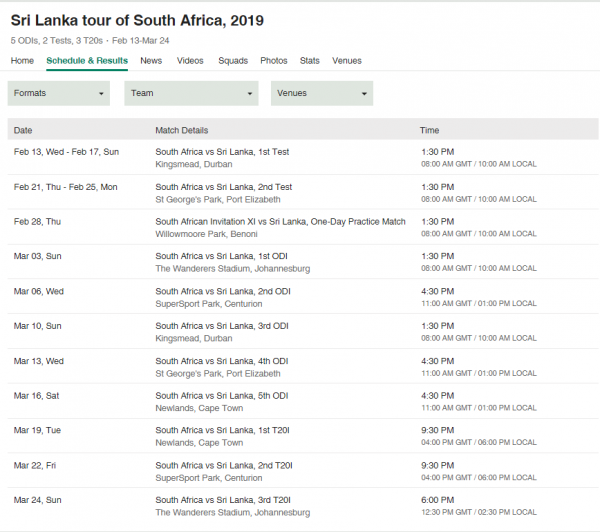Click the 'Mar 19, Tue' date
This screenshot has height=532, width=600.
tap(37, 430)
